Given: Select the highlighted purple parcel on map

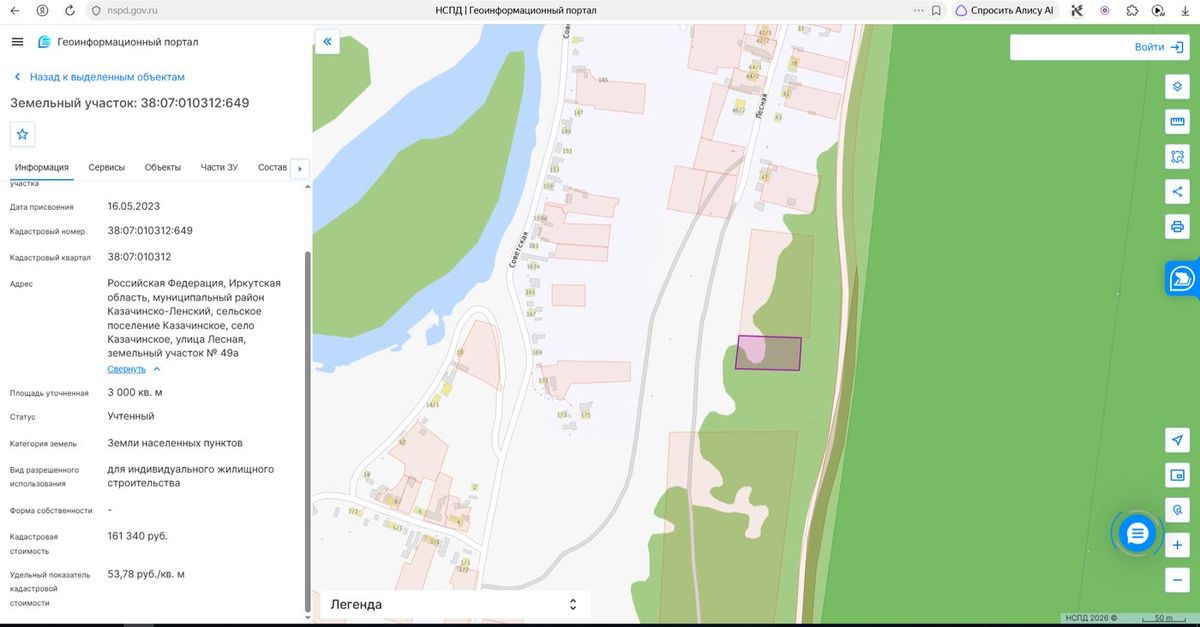Looking at the screenshot, I should [768, 353].
